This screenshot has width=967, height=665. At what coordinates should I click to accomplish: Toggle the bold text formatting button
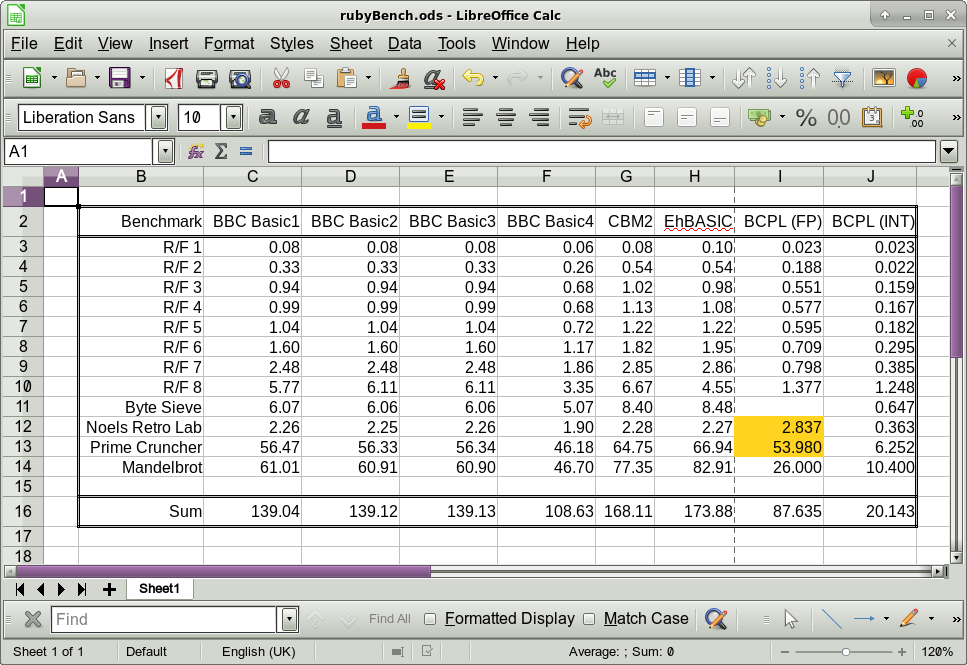coord(267,117)
